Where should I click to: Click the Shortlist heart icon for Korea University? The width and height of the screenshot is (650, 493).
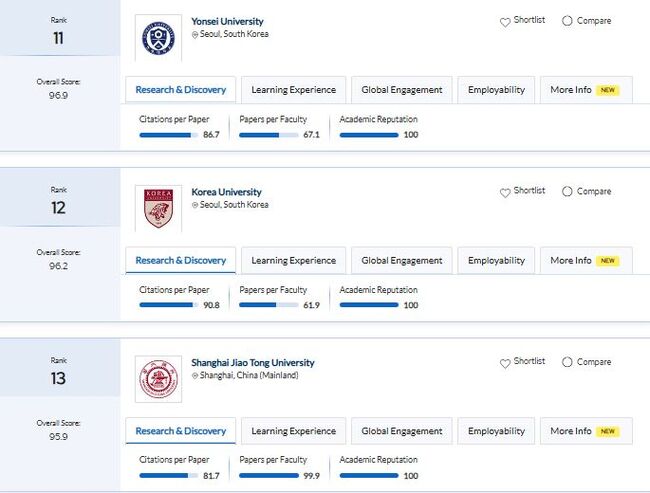click(x=505, y=192)
